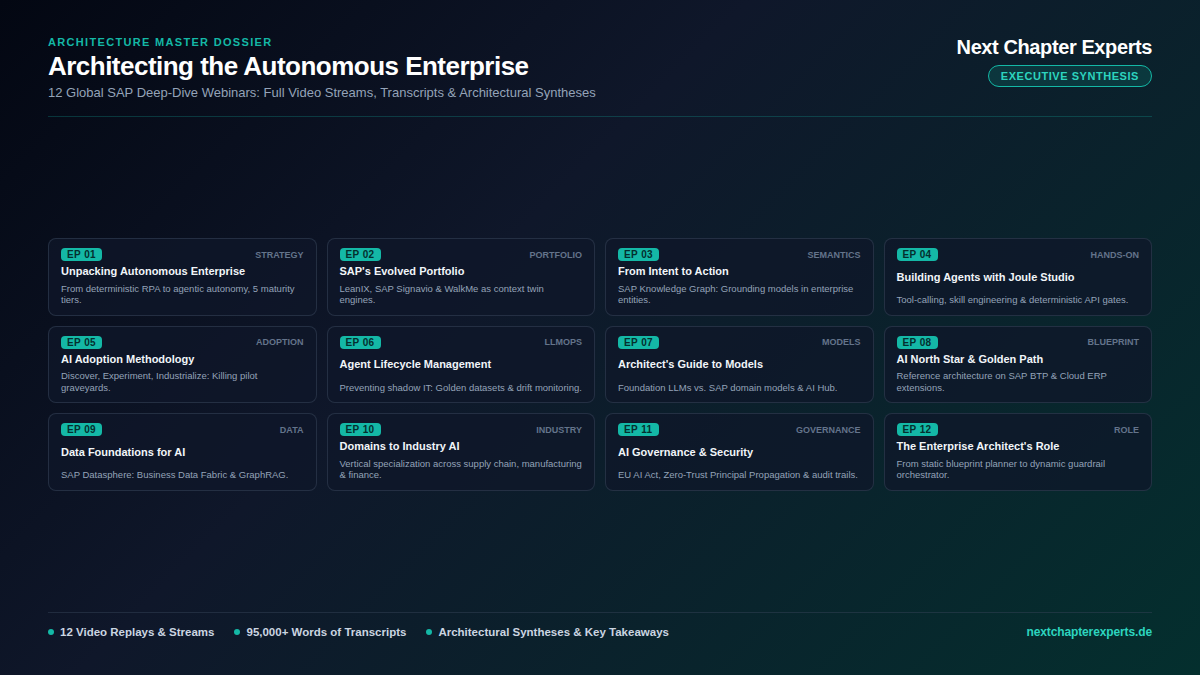Click the EP 12 badge
Viewport: 1200px width, 675px height.
[x=917, y=430]
